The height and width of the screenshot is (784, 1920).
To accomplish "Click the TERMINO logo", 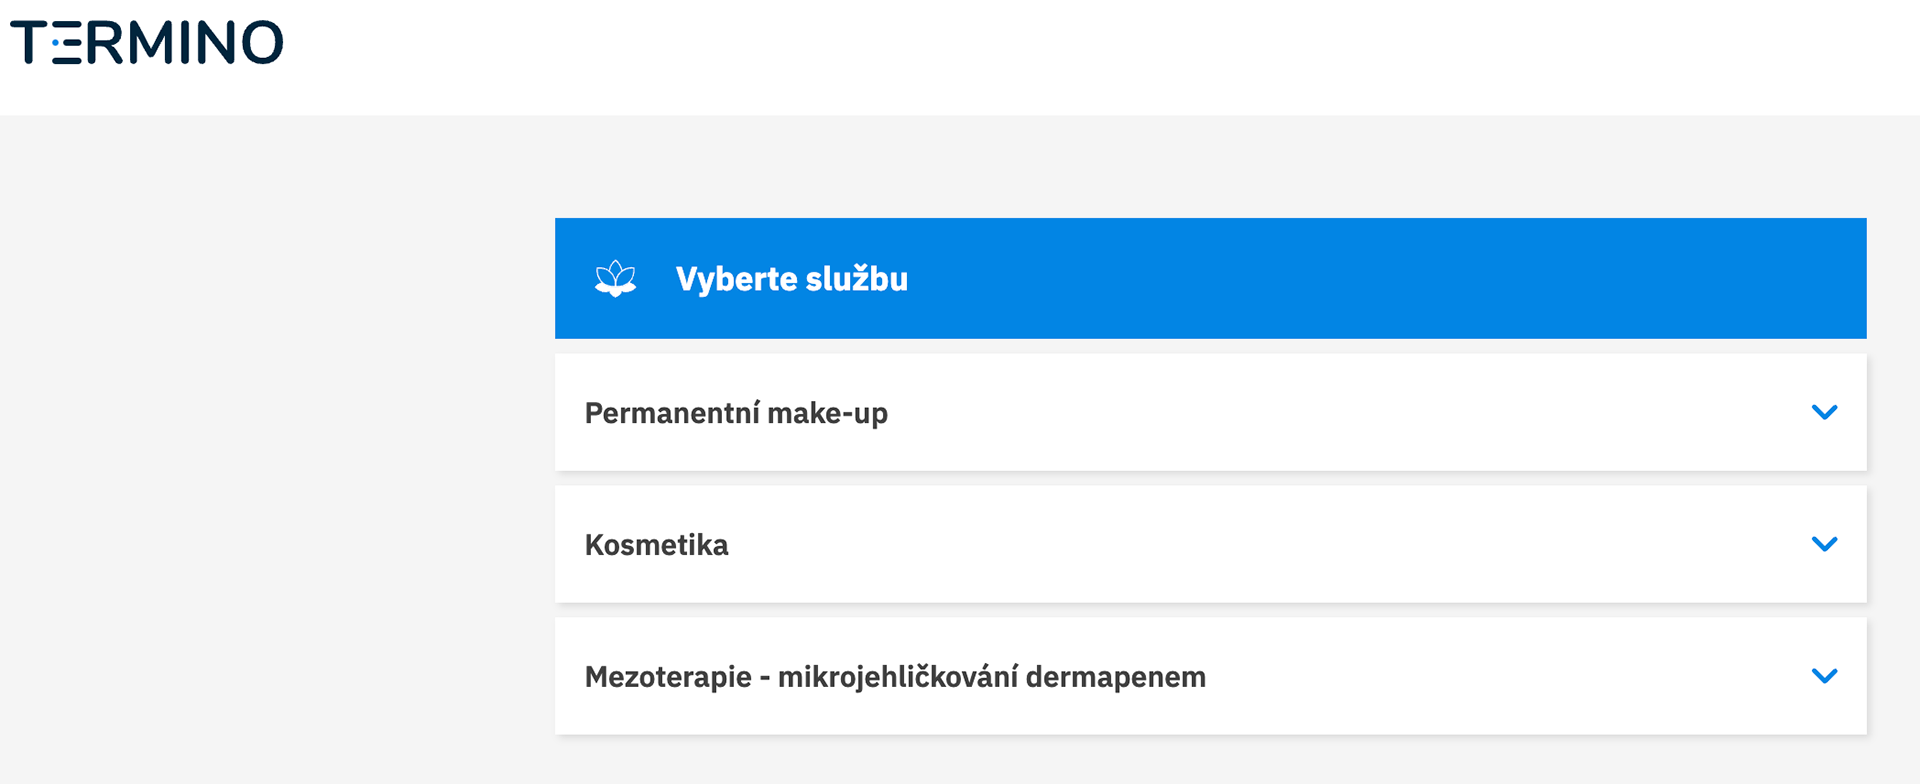I will tap(146, 43).
